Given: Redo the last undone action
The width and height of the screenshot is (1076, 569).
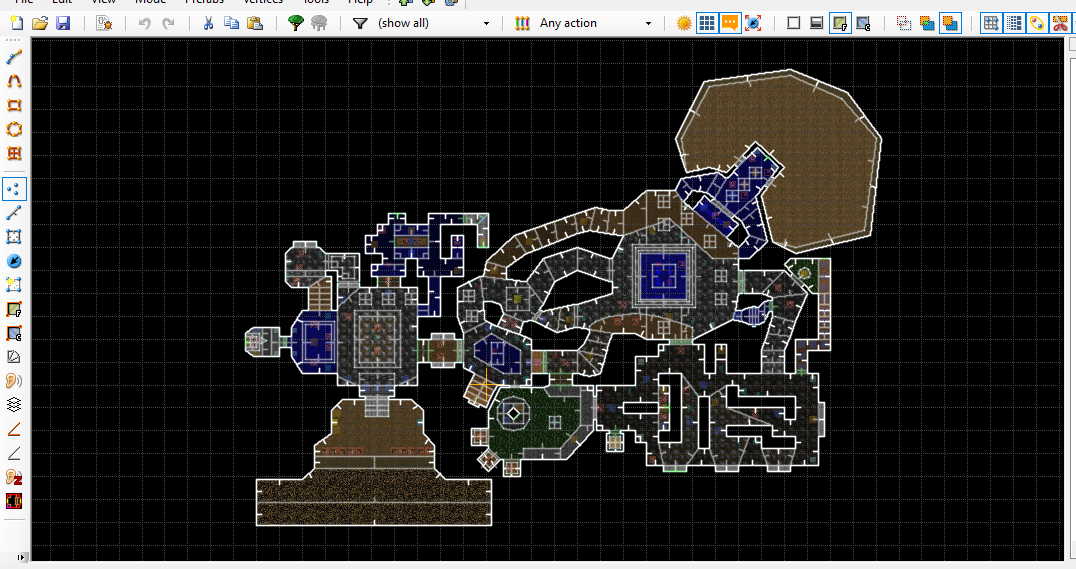Looking at the screenshot, I should [x=168, y=23].
